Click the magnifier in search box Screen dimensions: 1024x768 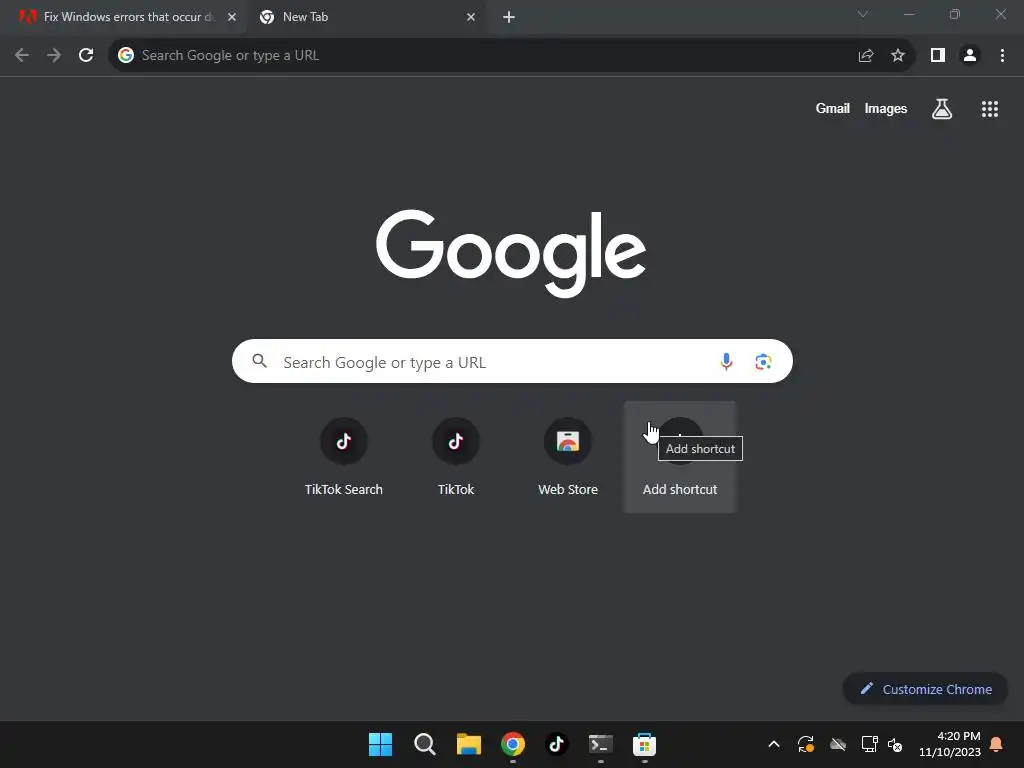(259, 360)
